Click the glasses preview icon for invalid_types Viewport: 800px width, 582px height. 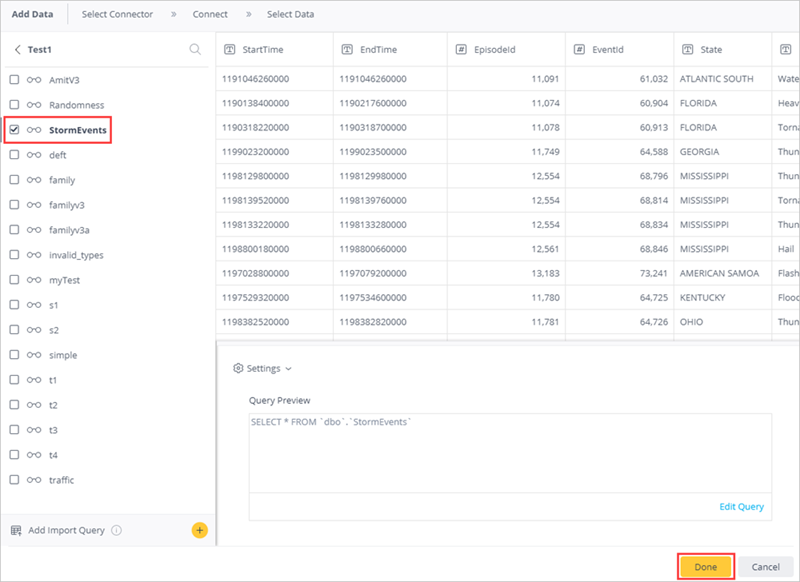click(x=34, y=255)
